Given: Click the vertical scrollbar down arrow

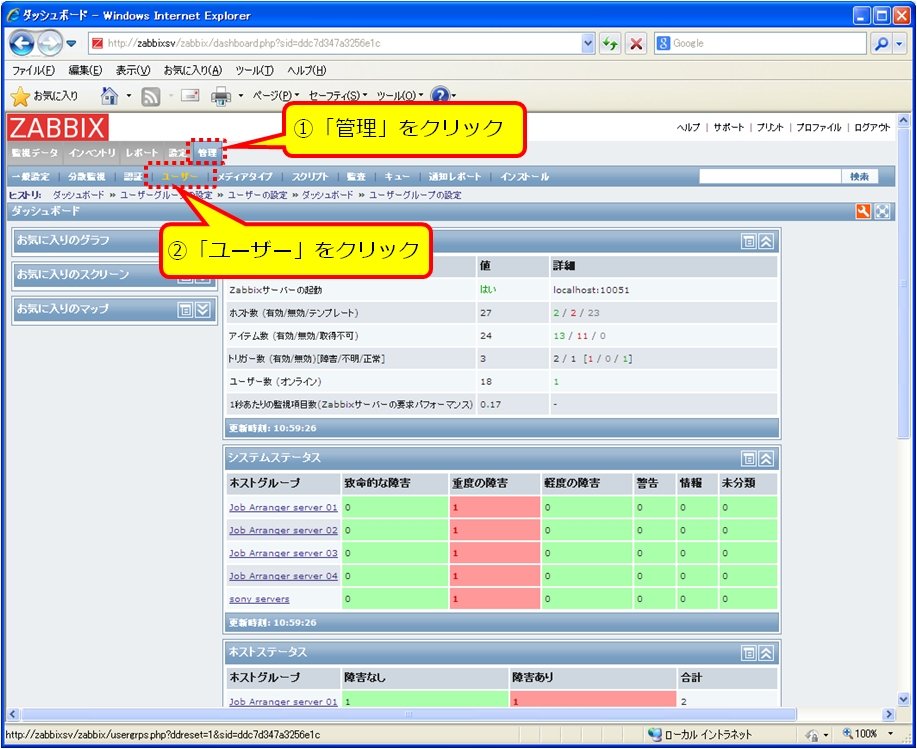Looking at the screenshot, I should click(903, 699).
